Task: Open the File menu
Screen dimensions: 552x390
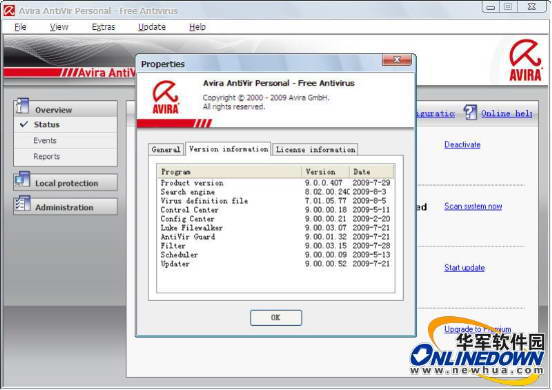Action: [20, 27]
